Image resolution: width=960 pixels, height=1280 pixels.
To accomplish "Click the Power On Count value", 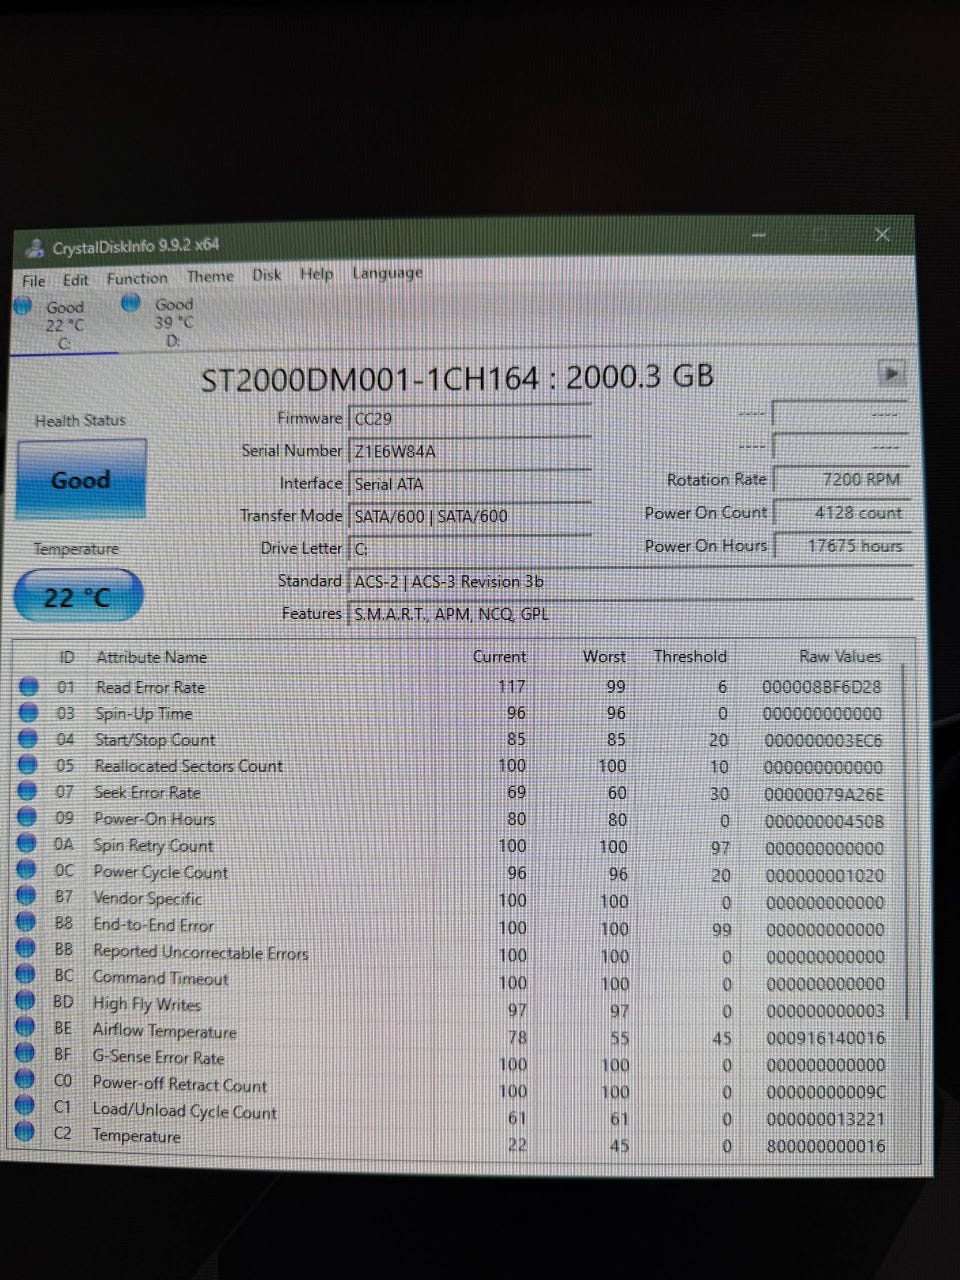I will pyautogui.click(x=842, y=512).
